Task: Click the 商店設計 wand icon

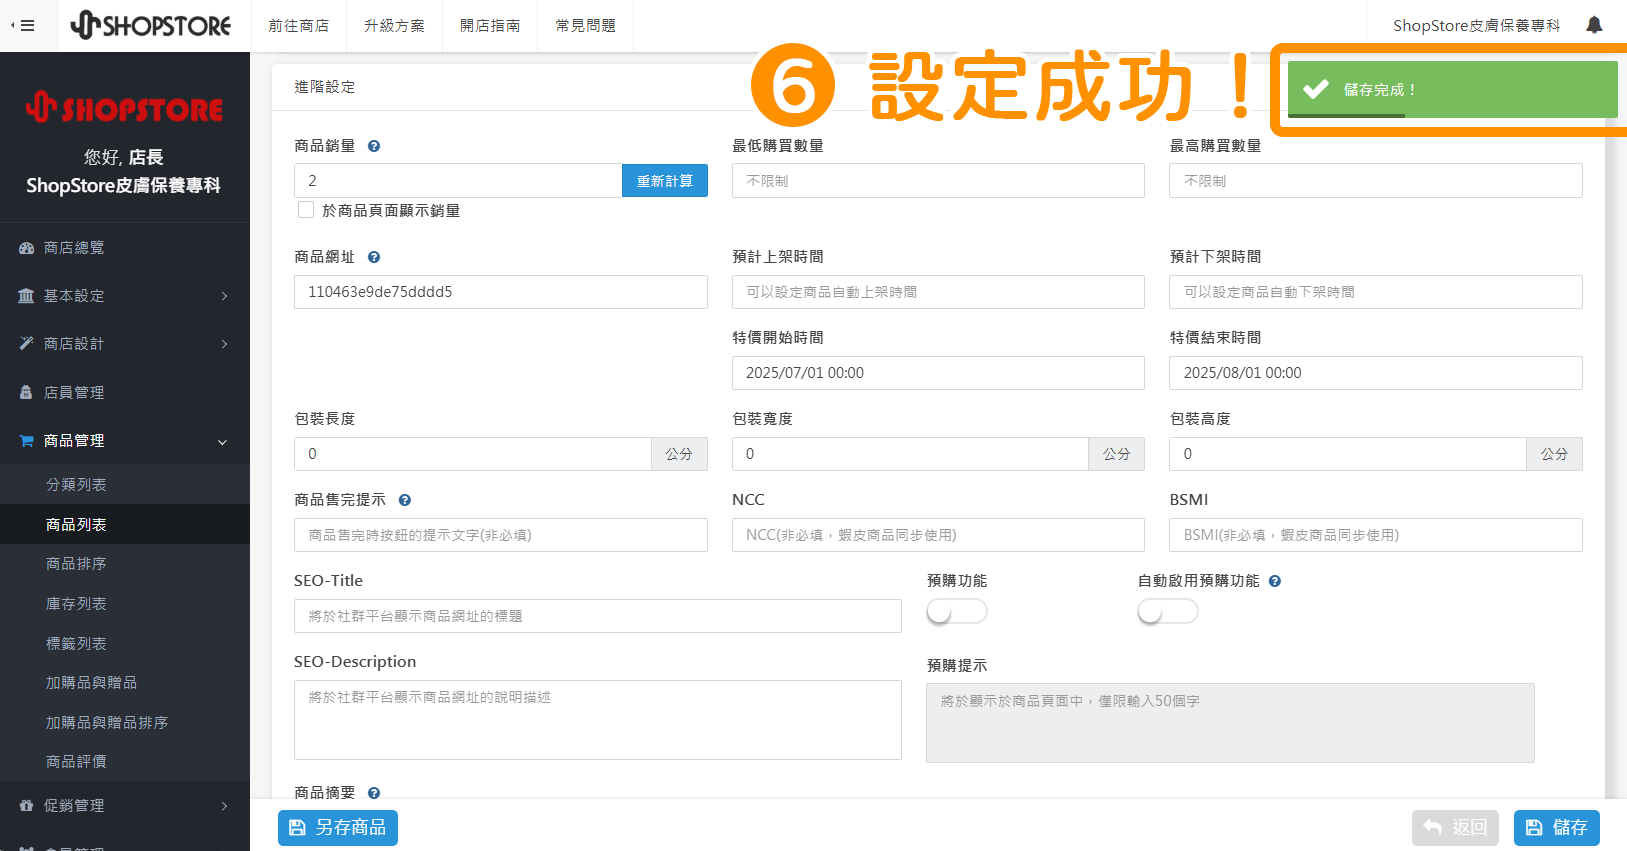Action: pyautogui.click(x=27, y=344)
